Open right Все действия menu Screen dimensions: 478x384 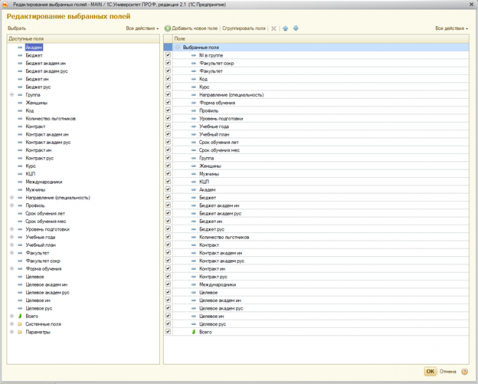[x=452, y=28]
